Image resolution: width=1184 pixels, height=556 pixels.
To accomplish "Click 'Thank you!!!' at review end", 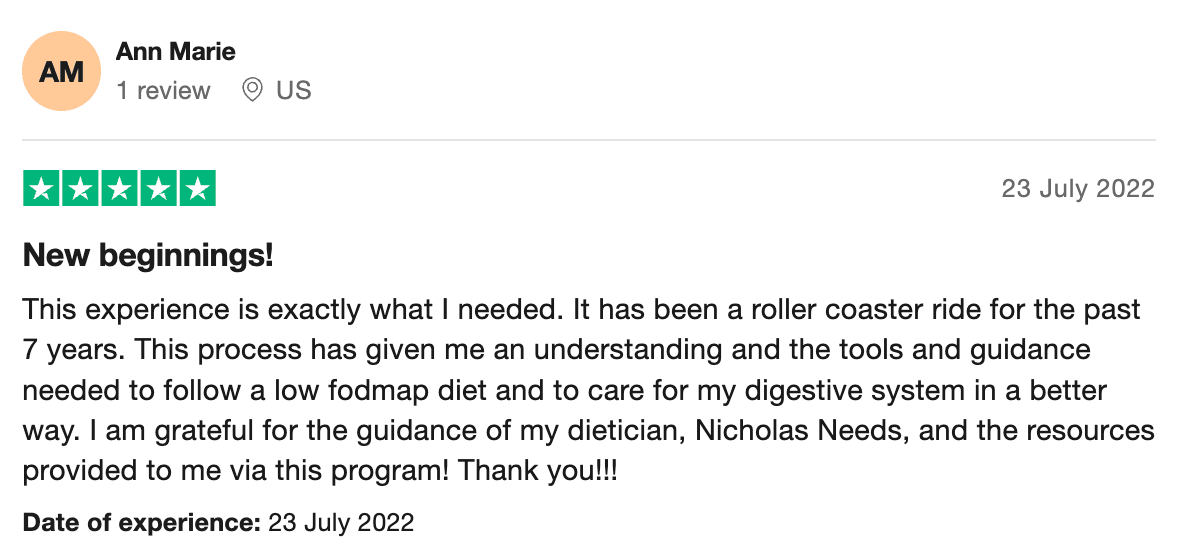I will [x=538, y=471].
